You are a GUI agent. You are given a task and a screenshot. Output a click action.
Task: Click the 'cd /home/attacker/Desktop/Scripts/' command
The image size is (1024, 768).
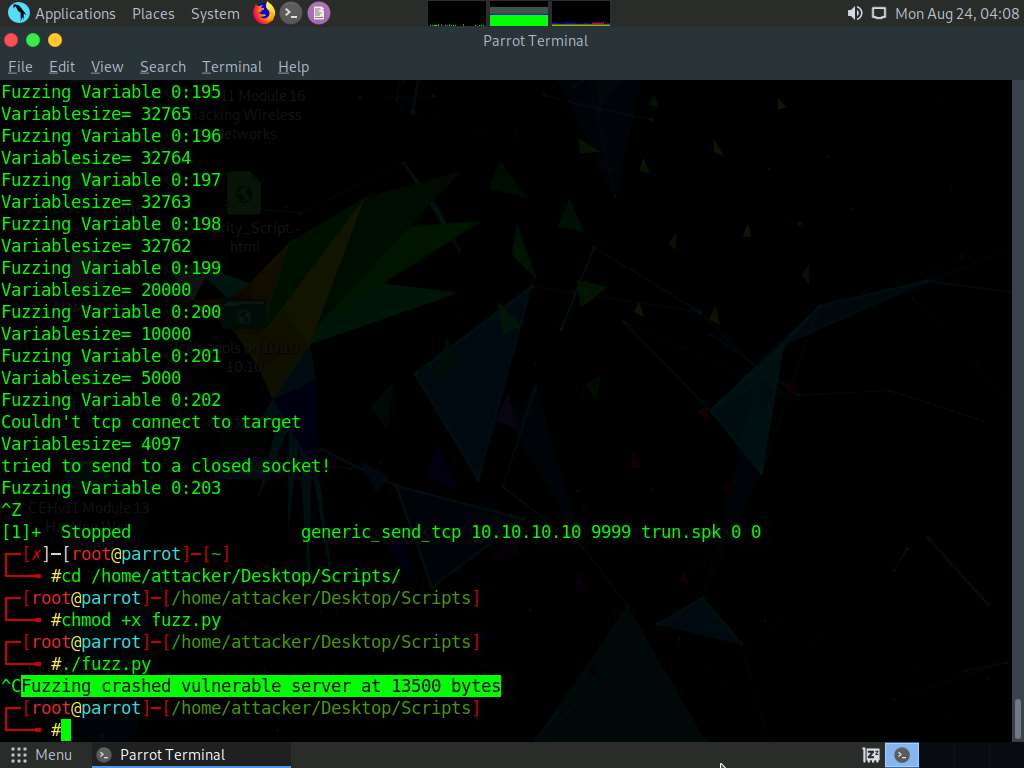231,576
